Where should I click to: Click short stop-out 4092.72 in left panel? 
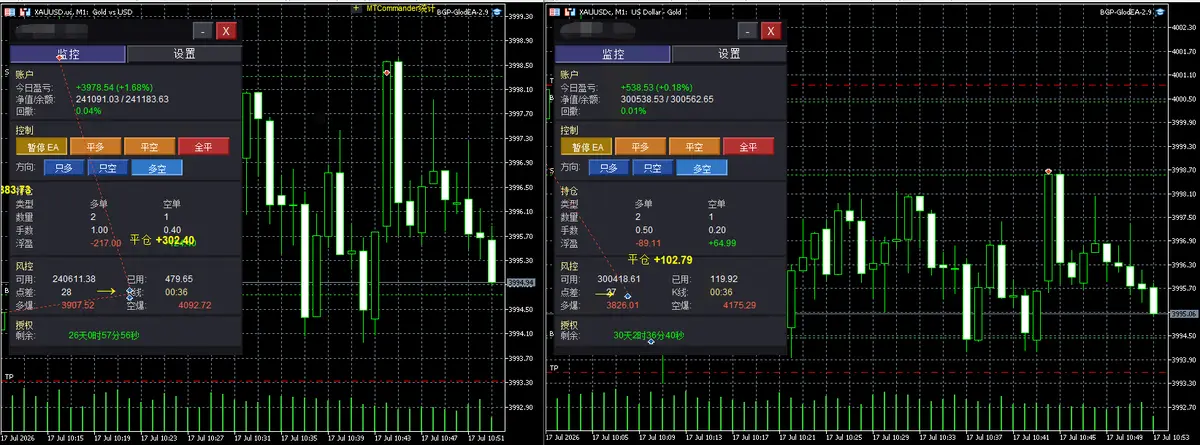(194, 305)
